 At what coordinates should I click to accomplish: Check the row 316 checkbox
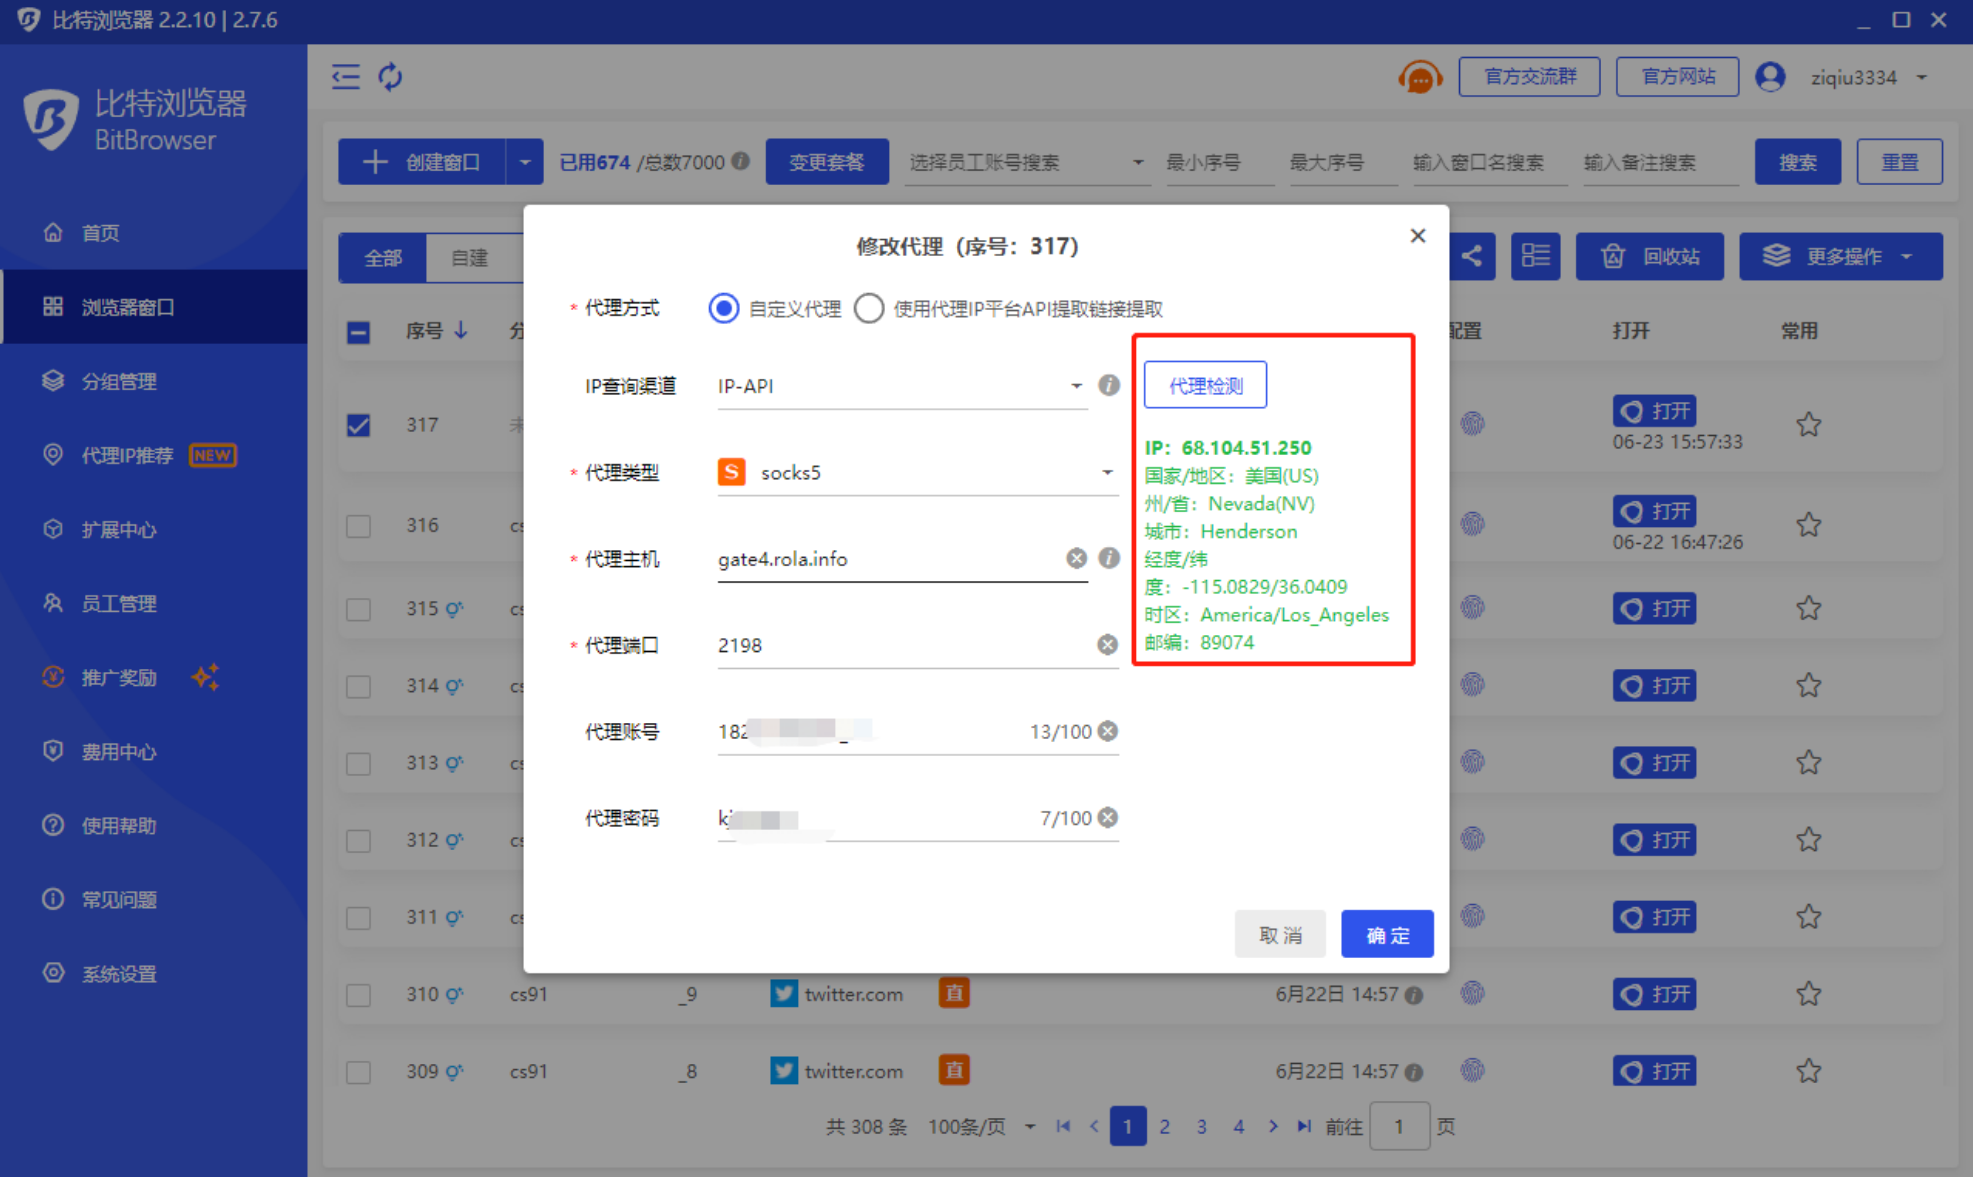(359, 526)
